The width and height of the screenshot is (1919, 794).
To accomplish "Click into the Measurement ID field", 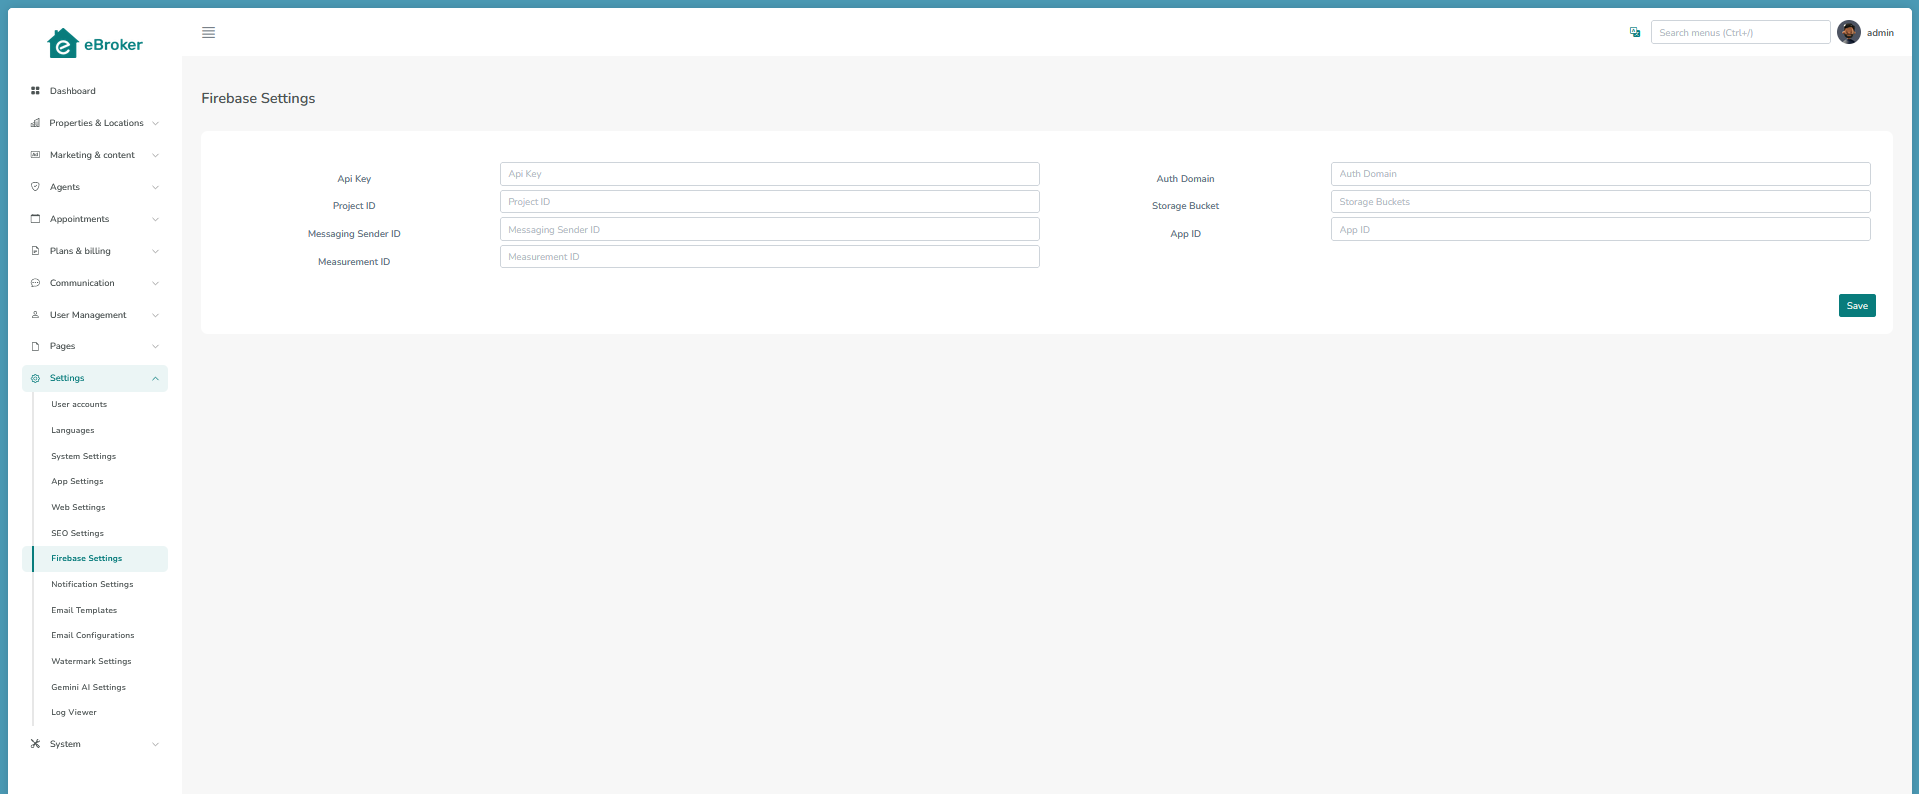I will tap(769, 257).
